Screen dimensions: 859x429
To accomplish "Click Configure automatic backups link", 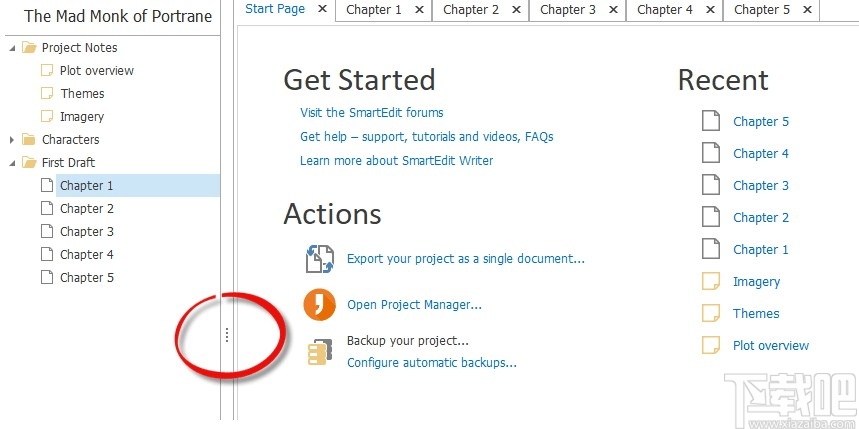I will pyautogui.click(x=431, y=363).
